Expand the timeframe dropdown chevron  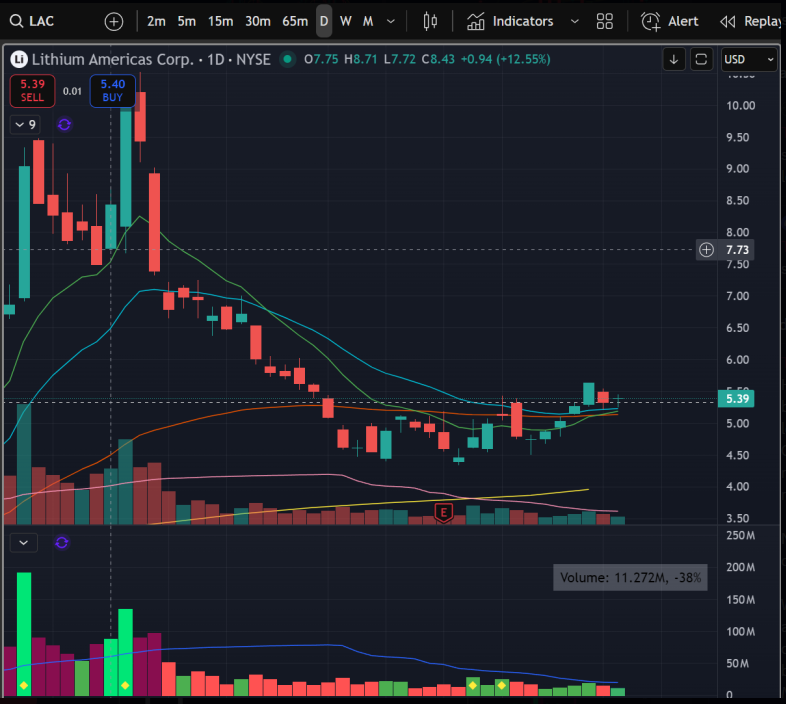(x=391, y=22)
